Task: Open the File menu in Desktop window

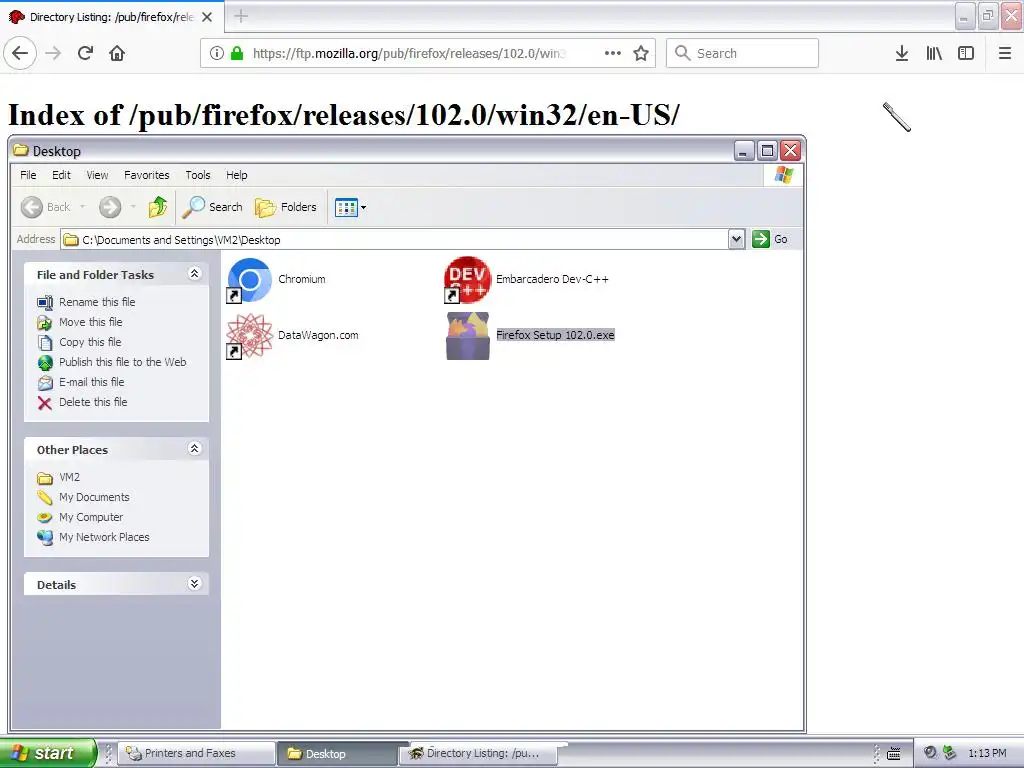Action: pos(28,175)
